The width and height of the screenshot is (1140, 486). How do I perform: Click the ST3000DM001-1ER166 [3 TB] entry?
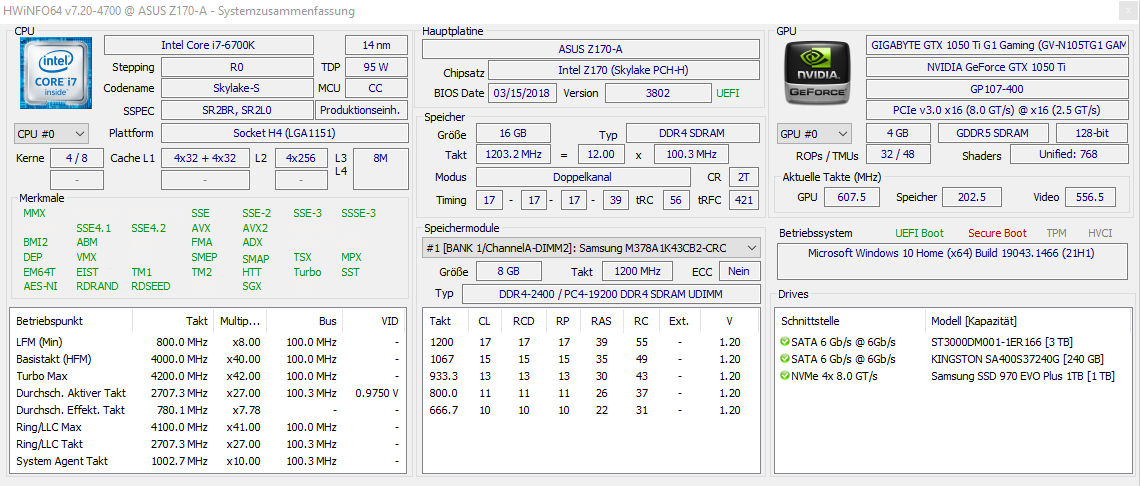(x=1002, y=342)
